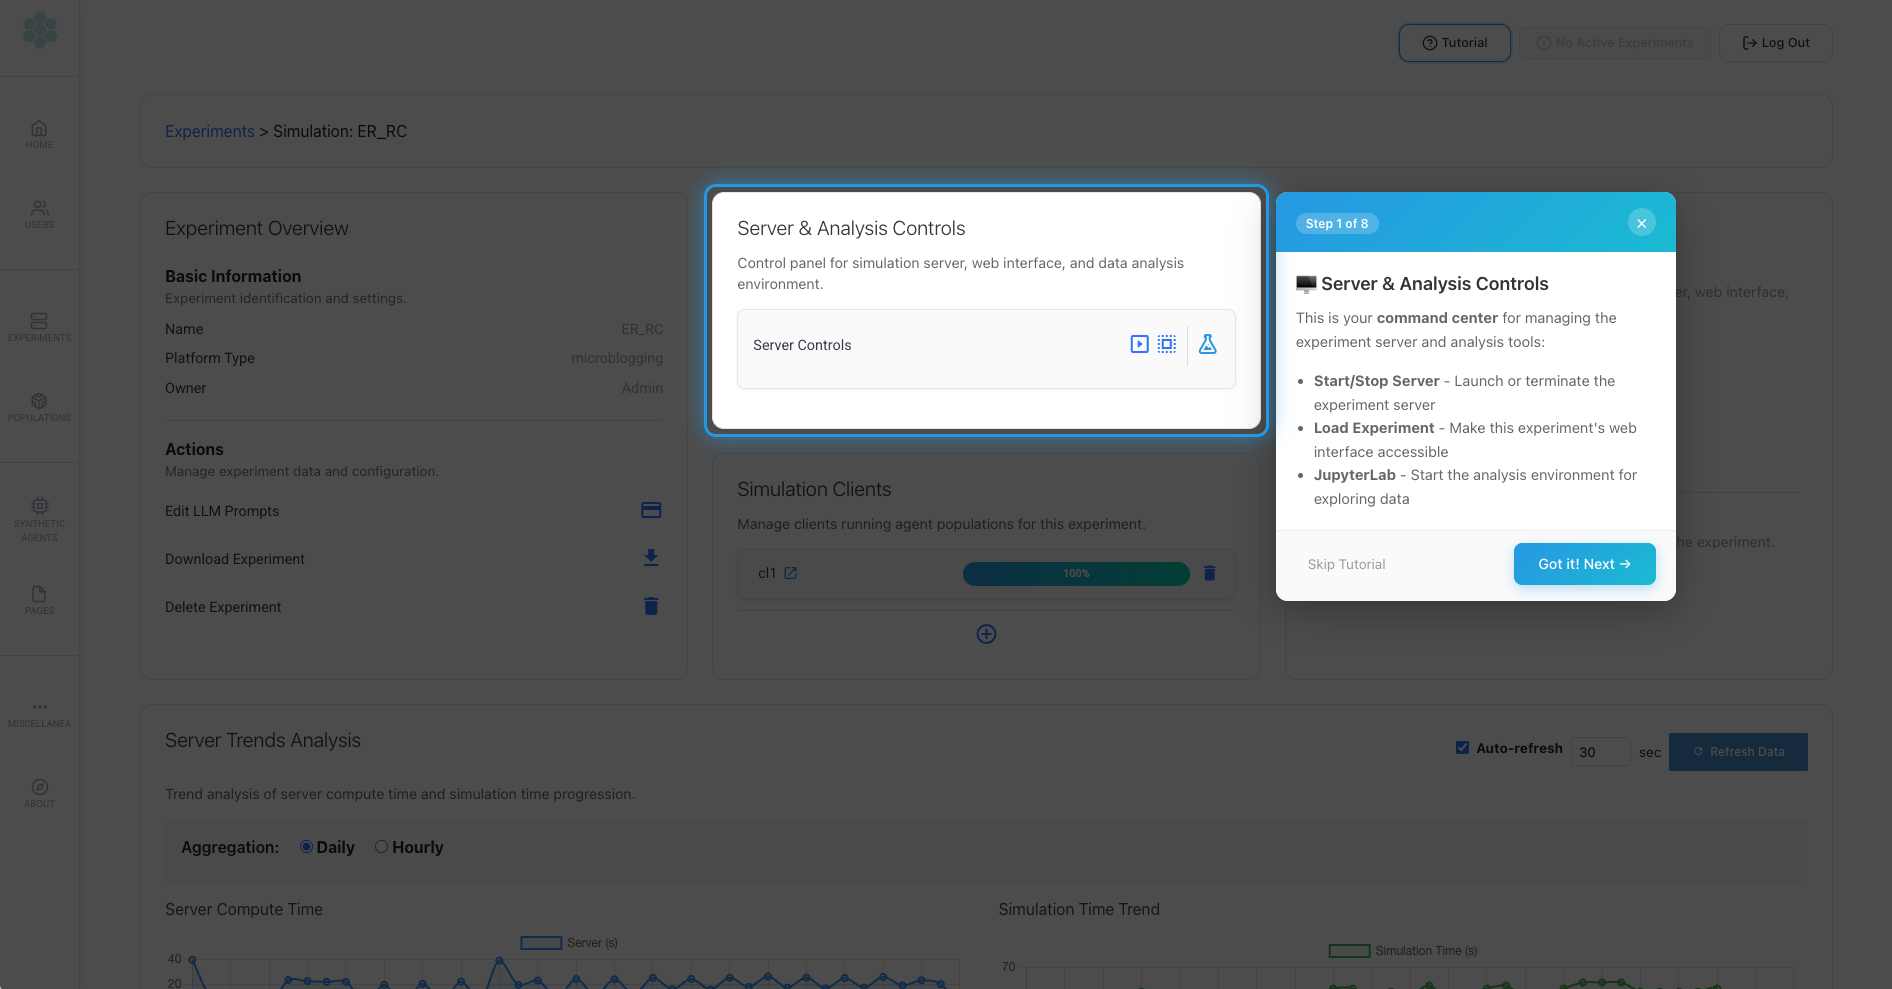
Task: Edit the refresh interval seconds field
Action: [1600, 751]
